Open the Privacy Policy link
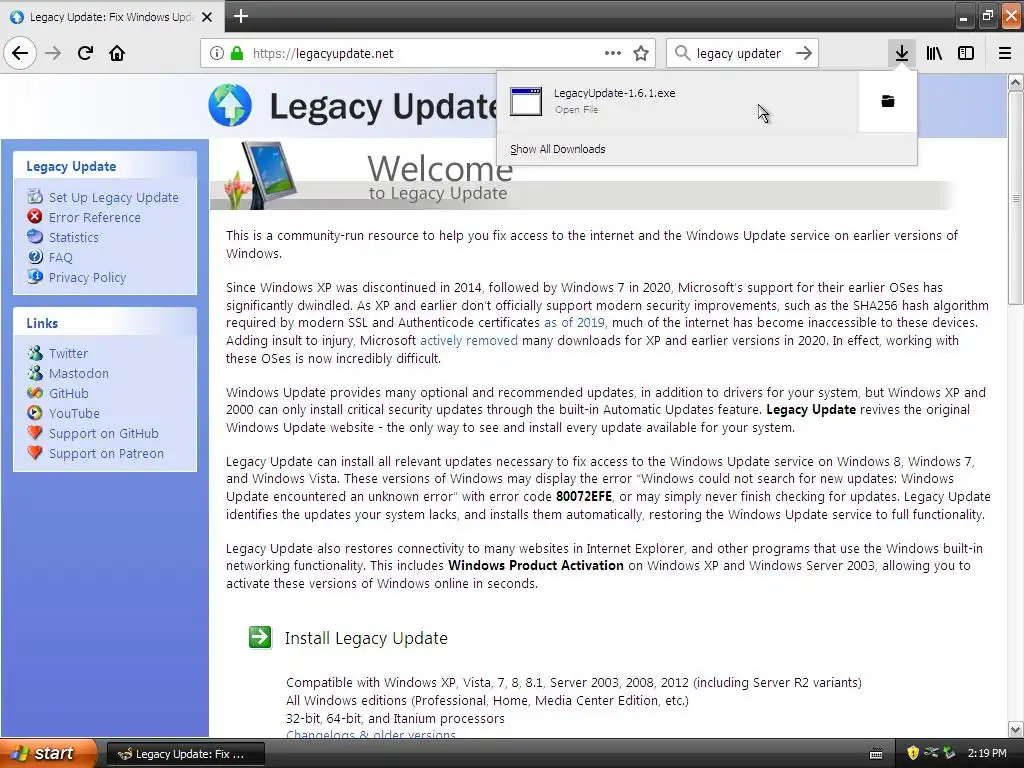 [x=87, y=277]
